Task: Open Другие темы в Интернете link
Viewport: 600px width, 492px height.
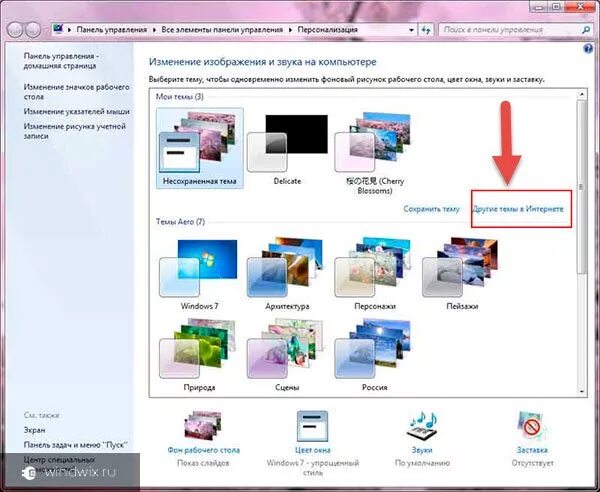Action: pos(518,209)
